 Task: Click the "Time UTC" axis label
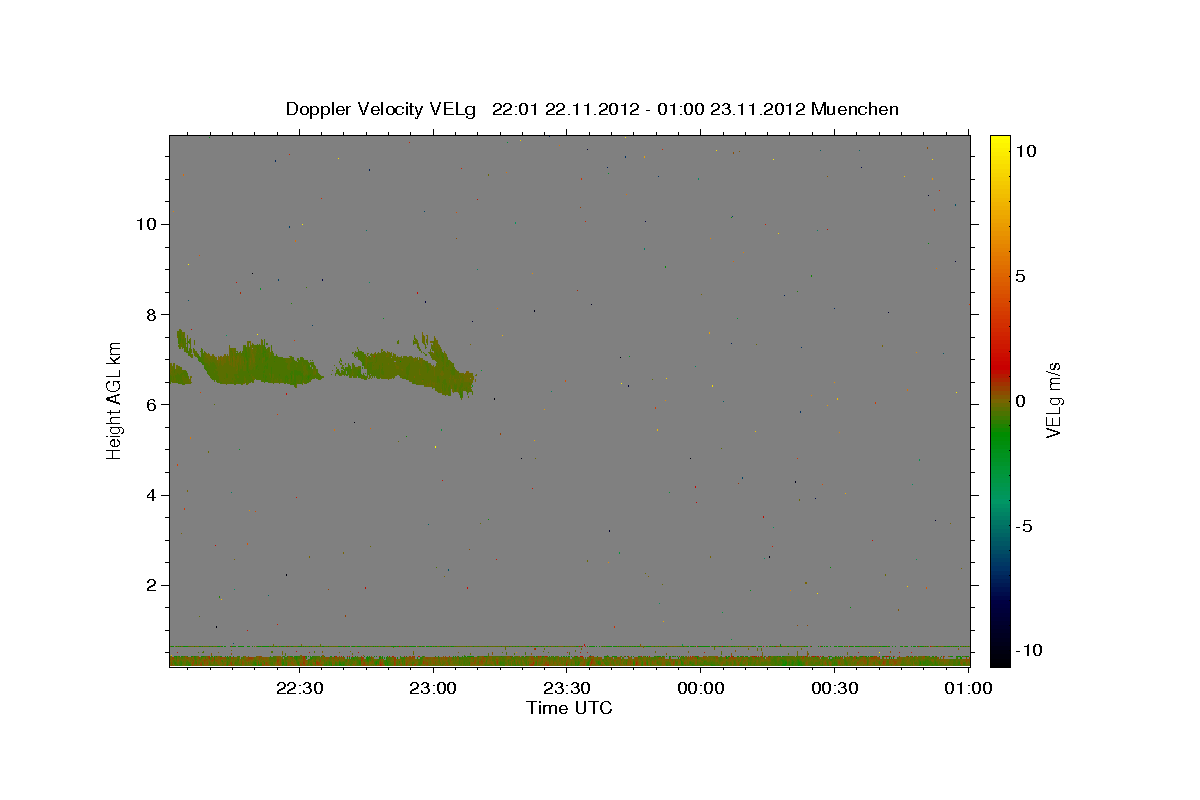pyautogui.click(x=569, y=708)
